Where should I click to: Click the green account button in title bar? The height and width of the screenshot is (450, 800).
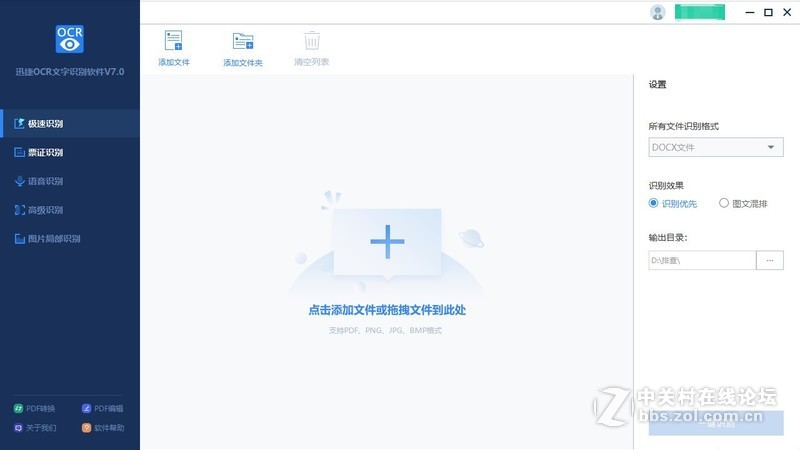click(700, 12)
